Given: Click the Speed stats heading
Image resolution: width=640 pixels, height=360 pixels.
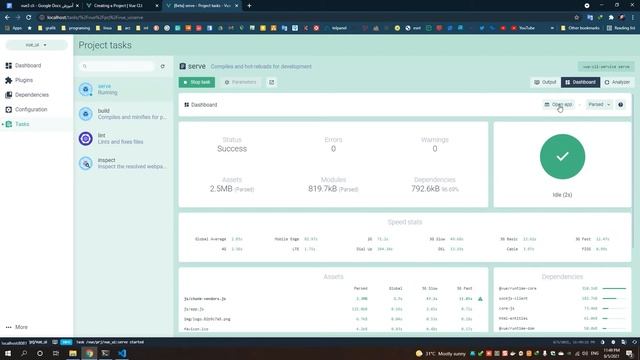Looking at the screenshot, I should [404, 222].
